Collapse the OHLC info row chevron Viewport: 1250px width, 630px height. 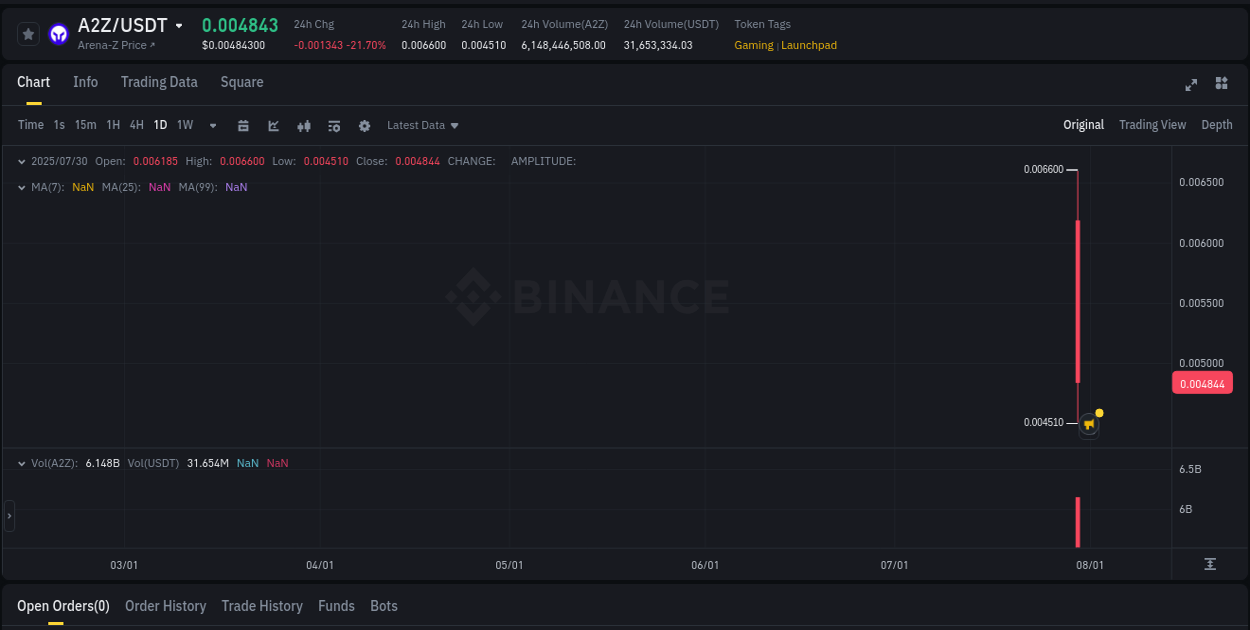pyautogui.click(x=21, y=161)
